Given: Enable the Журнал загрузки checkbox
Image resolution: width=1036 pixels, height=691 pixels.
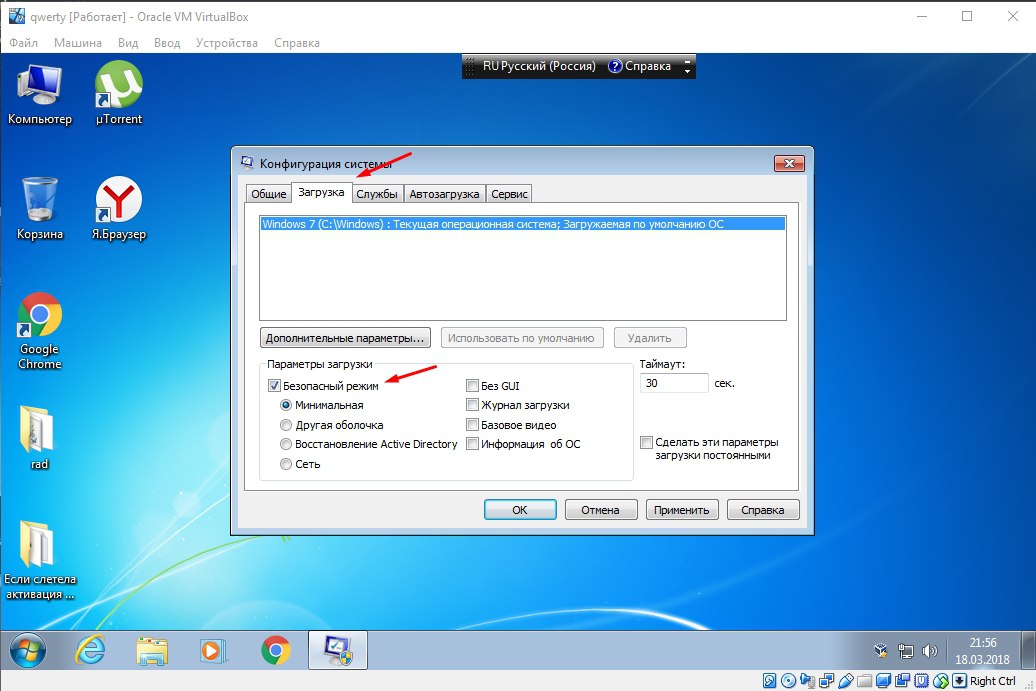Looking at the screenshot, I should 472,405.
